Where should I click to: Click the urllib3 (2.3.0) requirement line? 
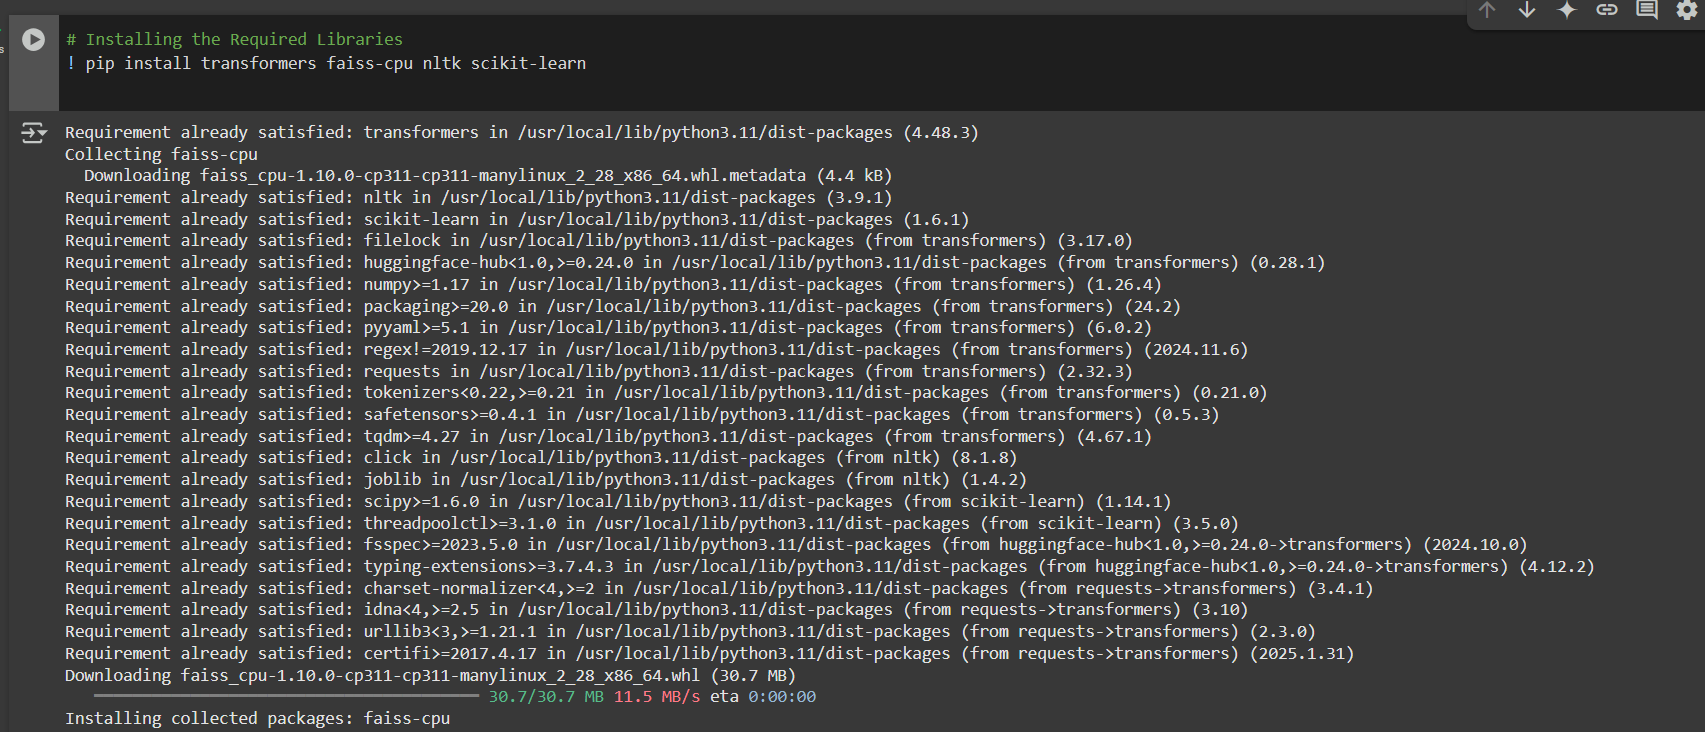coord(690,632)
